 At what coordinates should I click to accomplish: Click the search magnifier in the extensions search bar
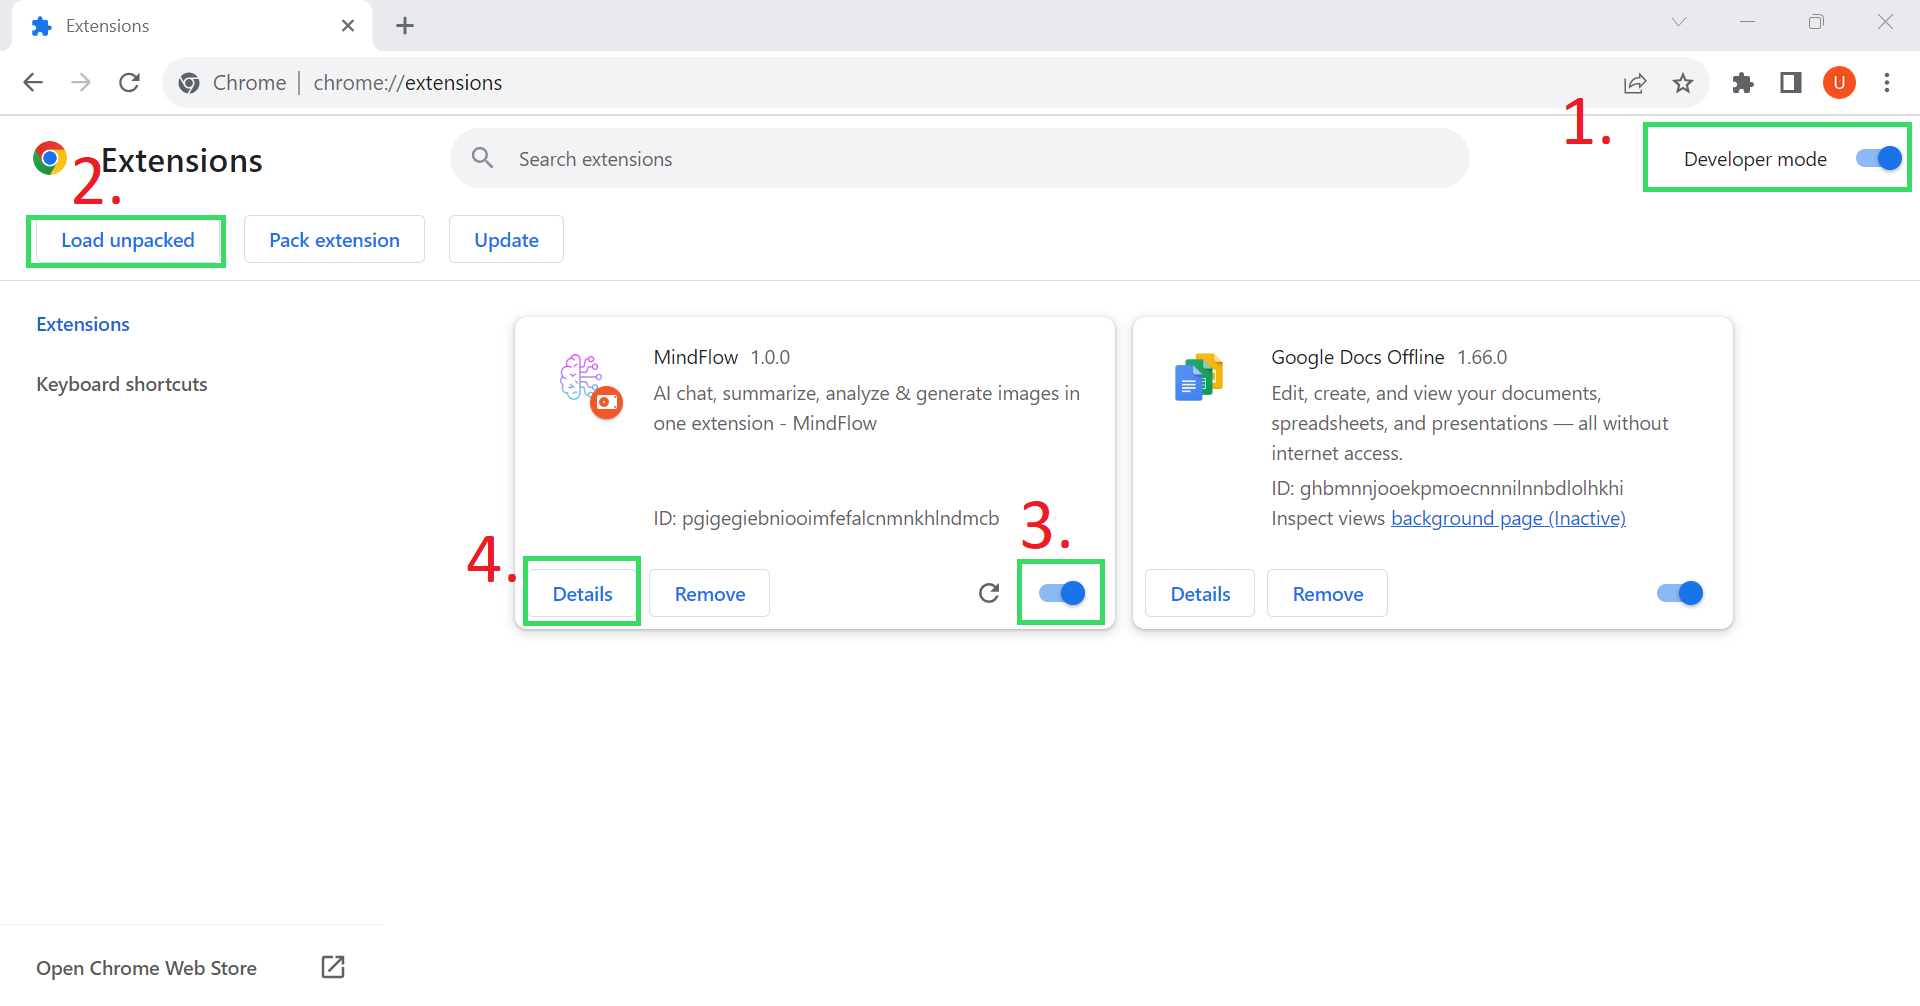coord(482,158)
